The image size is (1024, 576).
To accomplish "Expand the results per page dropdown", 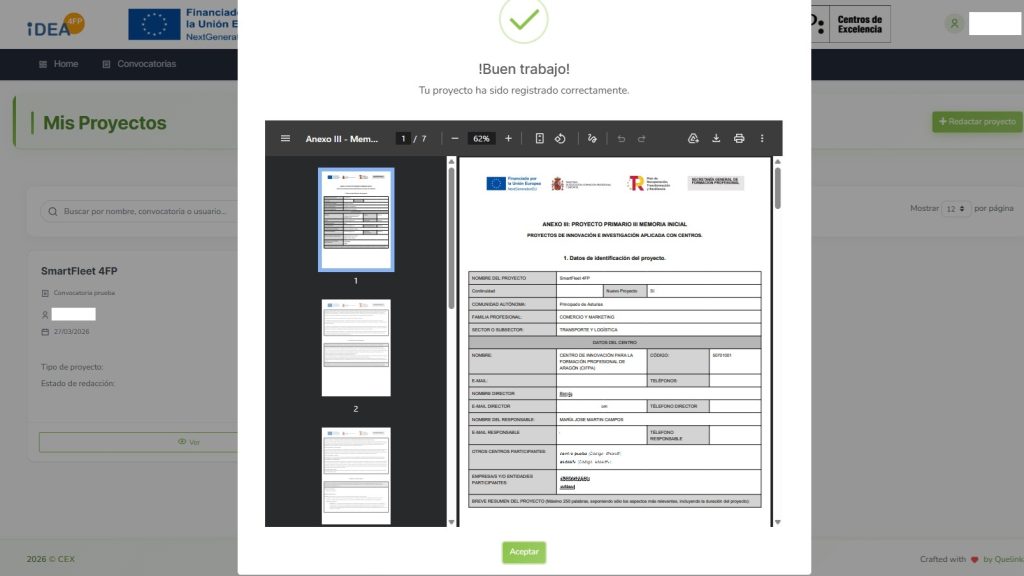I will [x=957, y=209].
